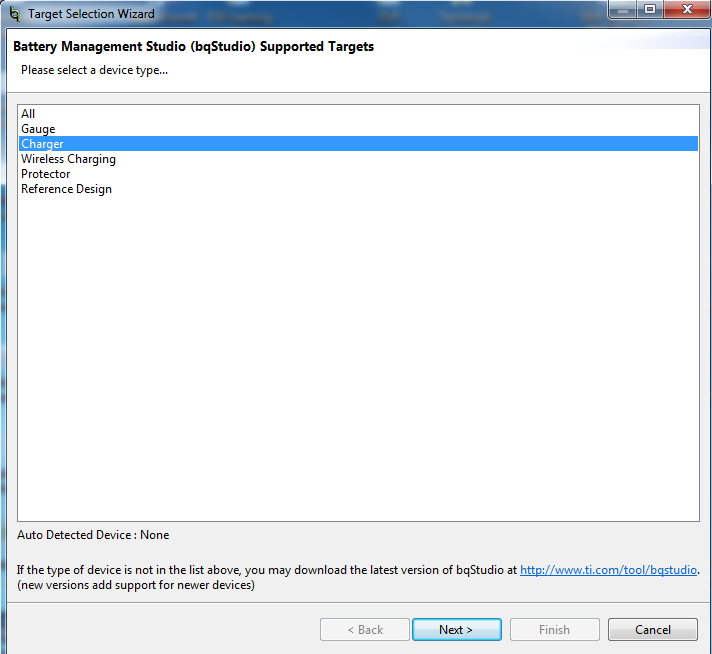Screen dimensions: 712x654
Task: Select Reference Design from list
Action: [358, 189]
